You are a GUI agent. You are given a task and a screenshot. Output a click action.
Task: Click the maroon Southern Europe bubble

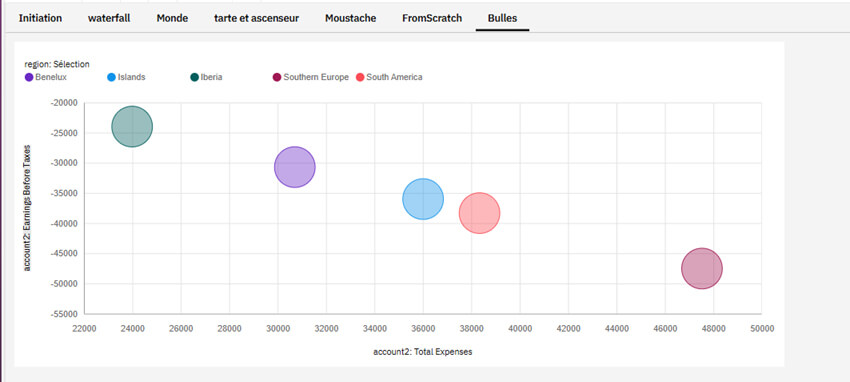702,268
